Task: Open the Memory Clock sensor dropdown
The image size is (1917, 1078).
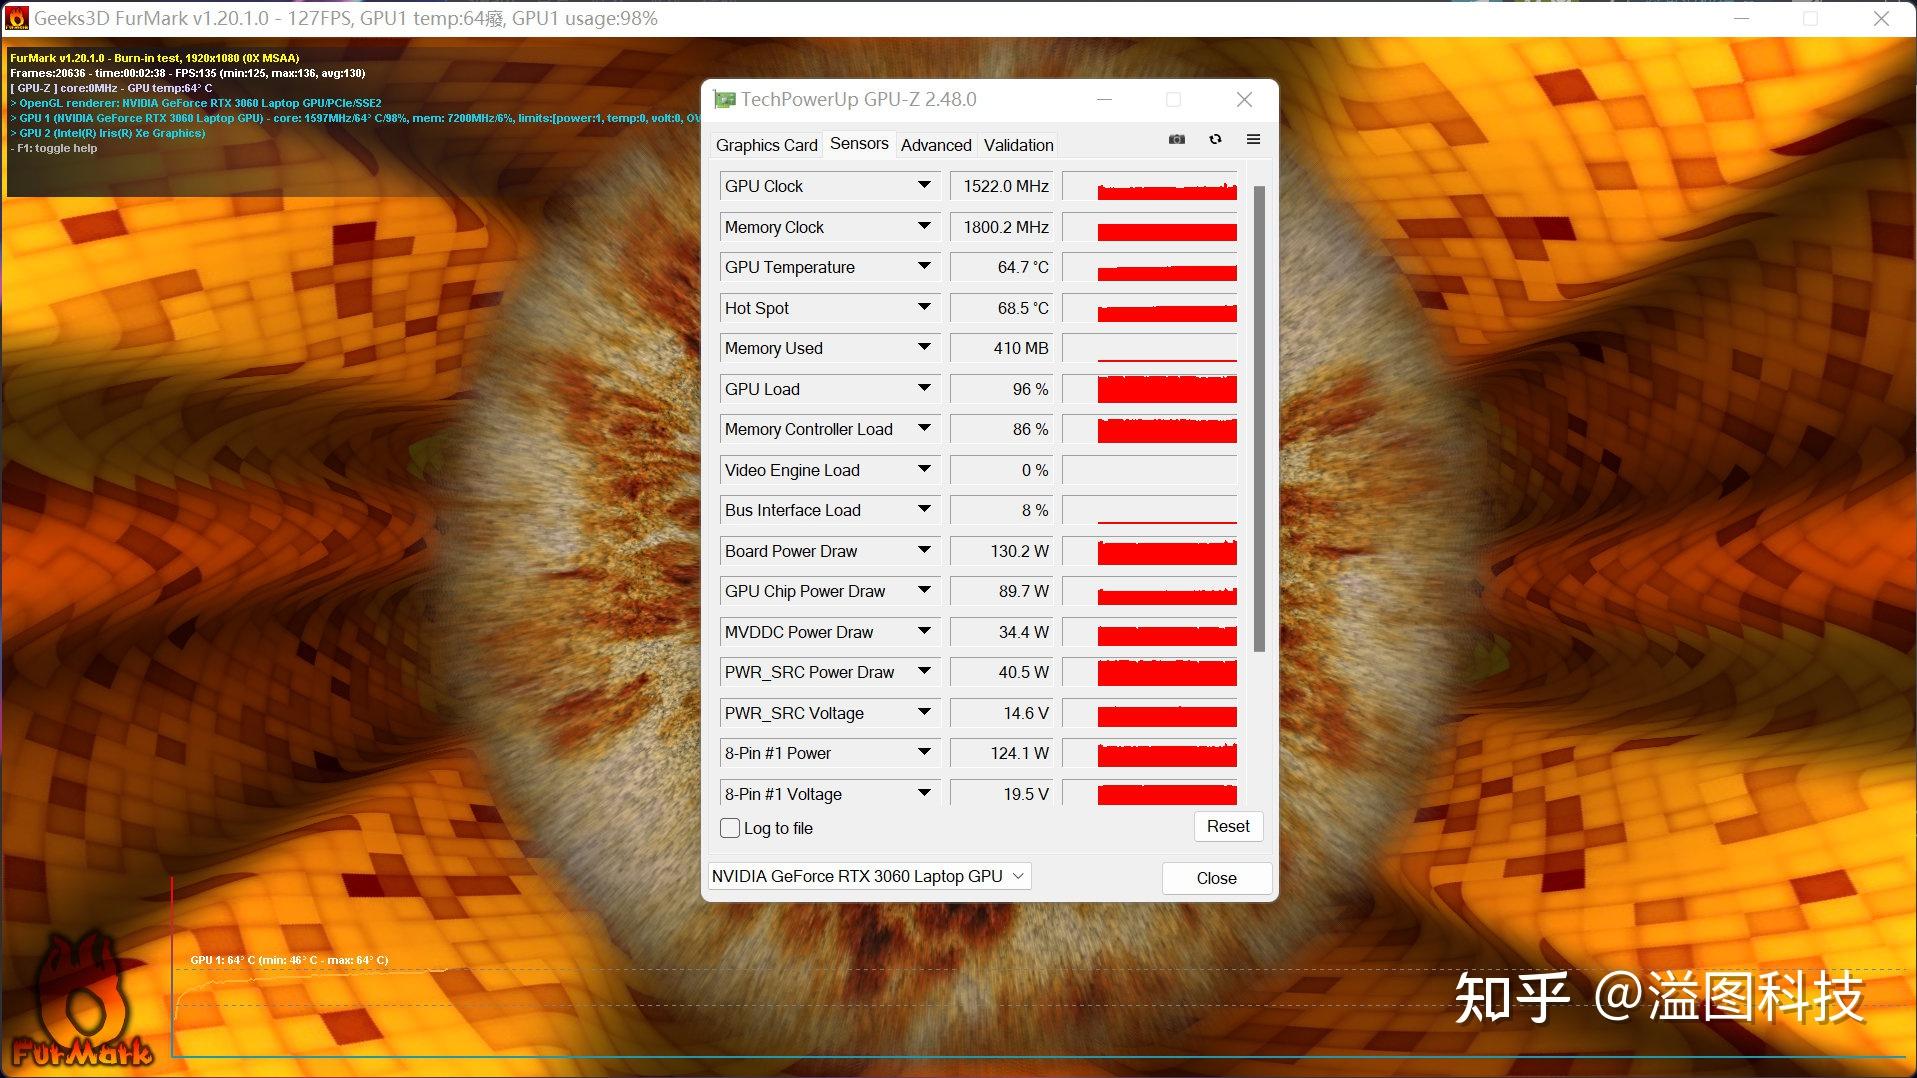Action: pyautogui.click(x=924, y=226)
